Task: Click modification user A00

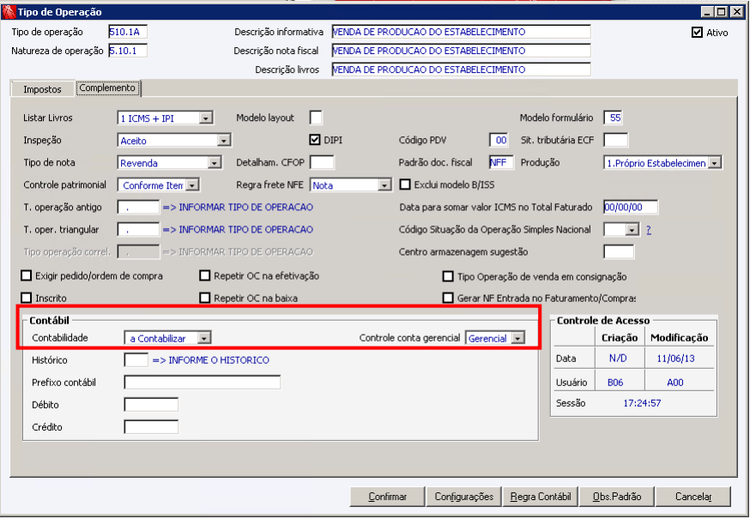Action: tap(675, 383)
